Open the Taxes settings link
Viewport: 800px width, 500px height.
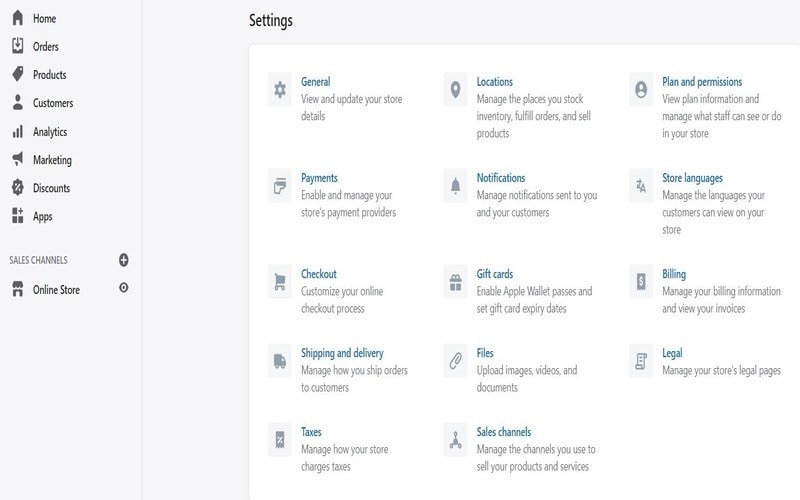coord(311,432)
